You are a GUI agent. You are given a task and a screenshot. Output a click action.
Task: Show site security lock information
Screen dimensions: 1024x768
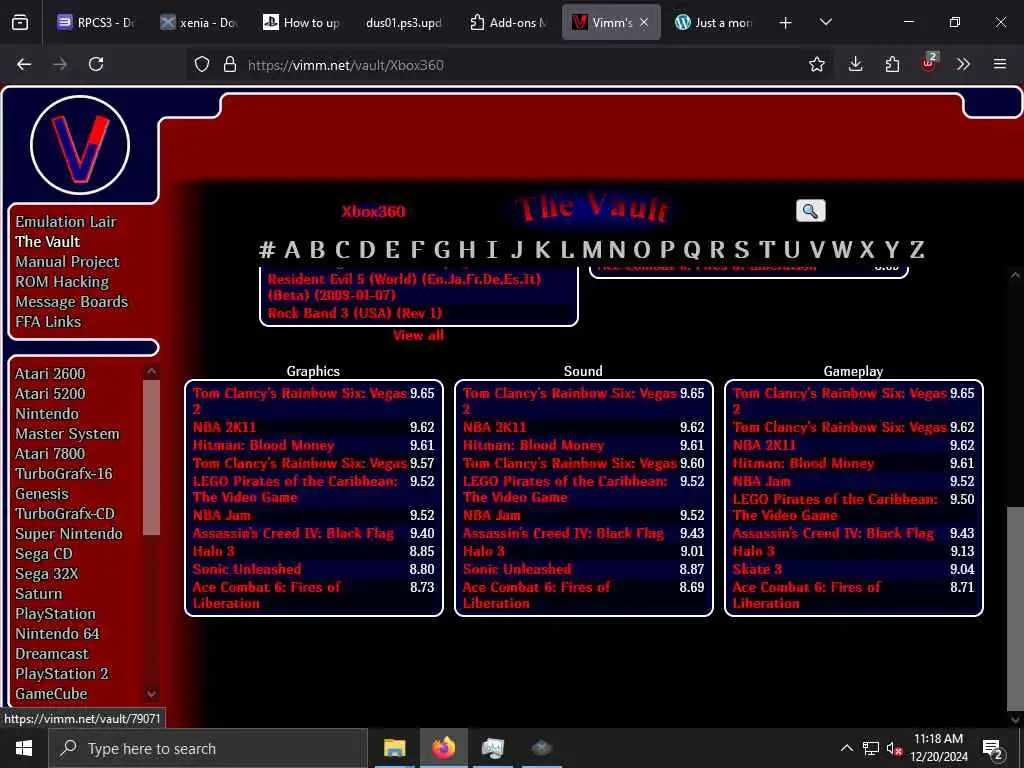tap(229, 64)
